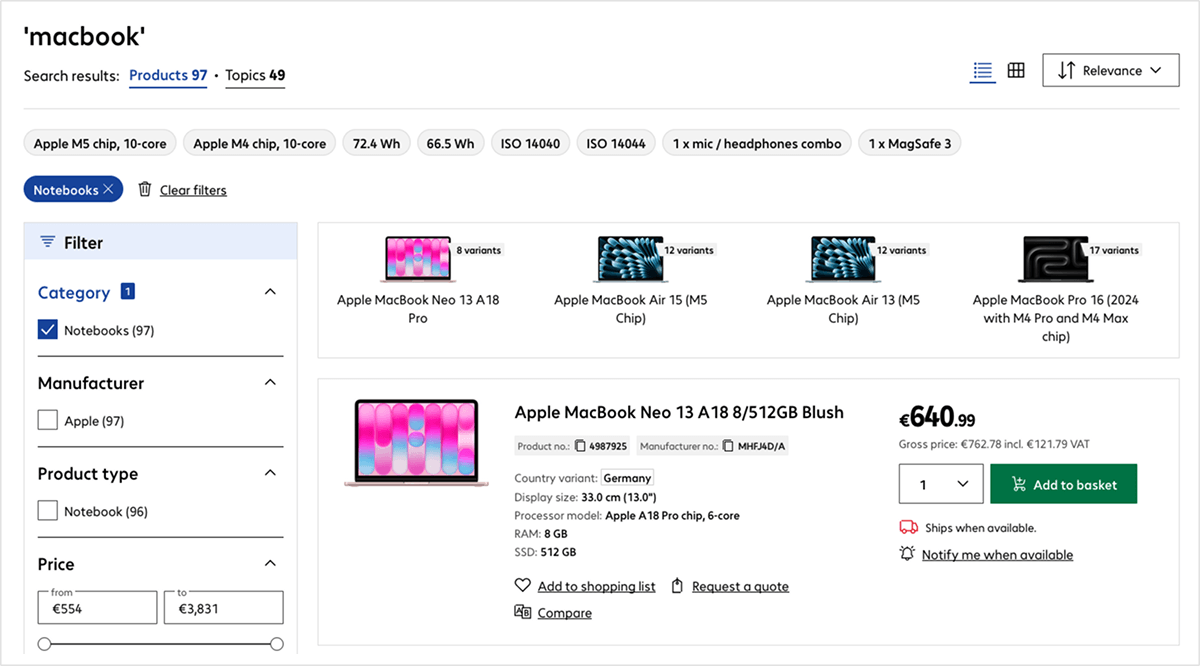Copy manufacturer number MHFJ4D/A icon
The image size is (1200, 666).
[x=728, y=446]
